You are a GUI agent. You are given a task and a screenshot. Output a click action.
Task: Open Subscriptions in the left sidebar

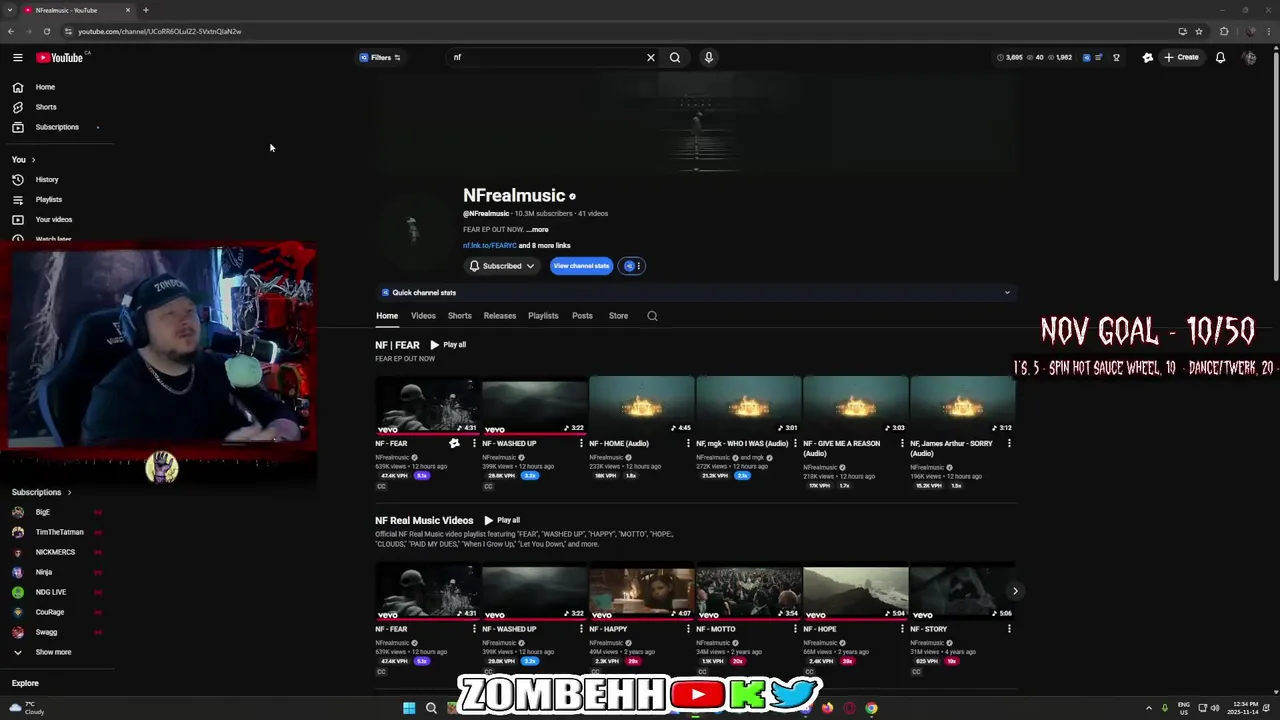[x=57, y=127]
